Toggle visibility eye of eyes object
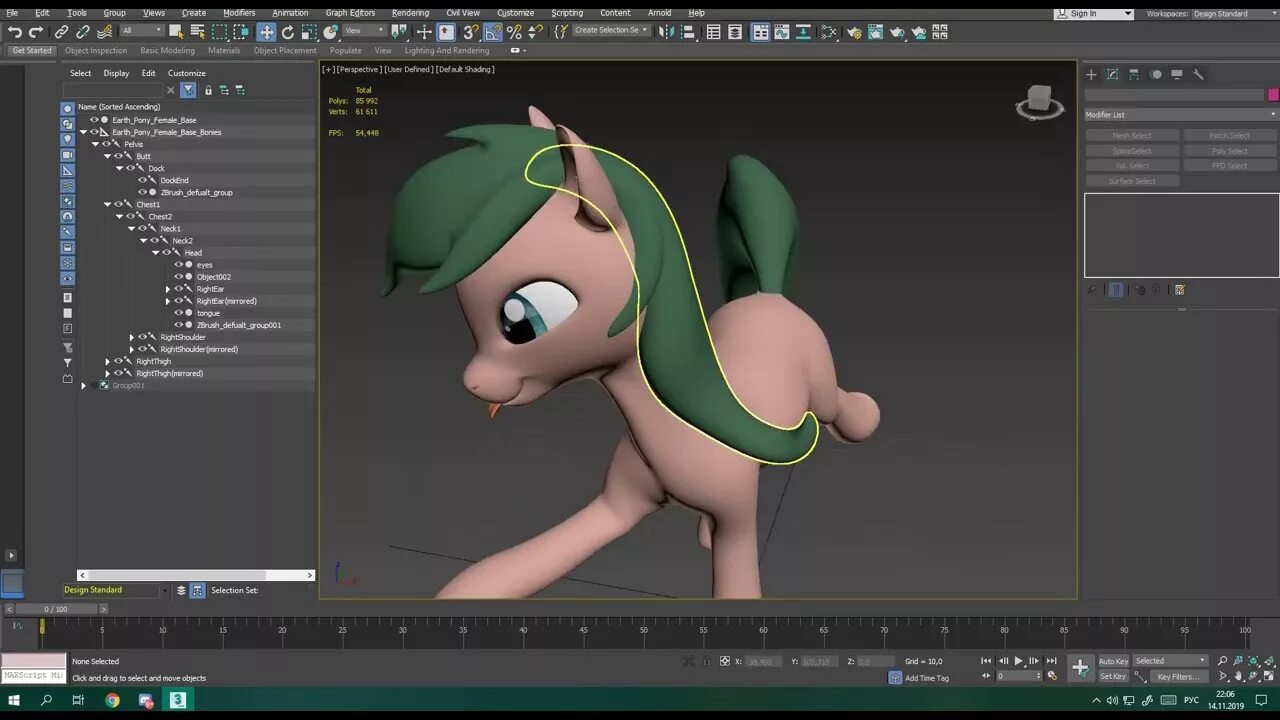1280x720 pixels. [x=178, y=265]
